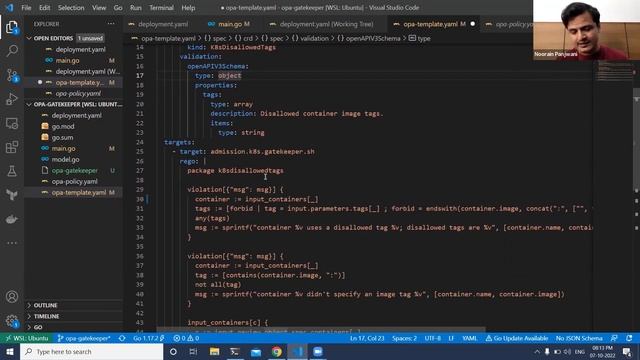Viewport: 640px width, 360px height.
Task: Change indentation via Spaces: 2
Action: (404, 338)
